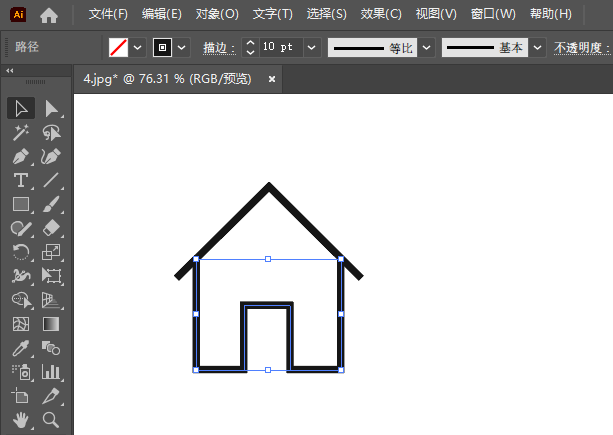Select the Magic Wand tool

click(21, 132)
